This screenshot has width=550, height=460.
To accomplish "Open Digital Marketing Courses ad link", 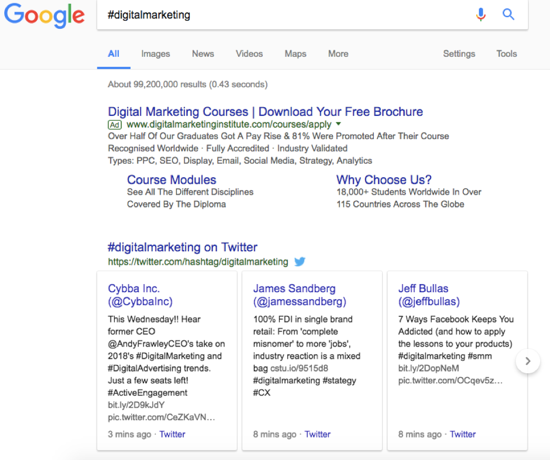I will point(265,112).
